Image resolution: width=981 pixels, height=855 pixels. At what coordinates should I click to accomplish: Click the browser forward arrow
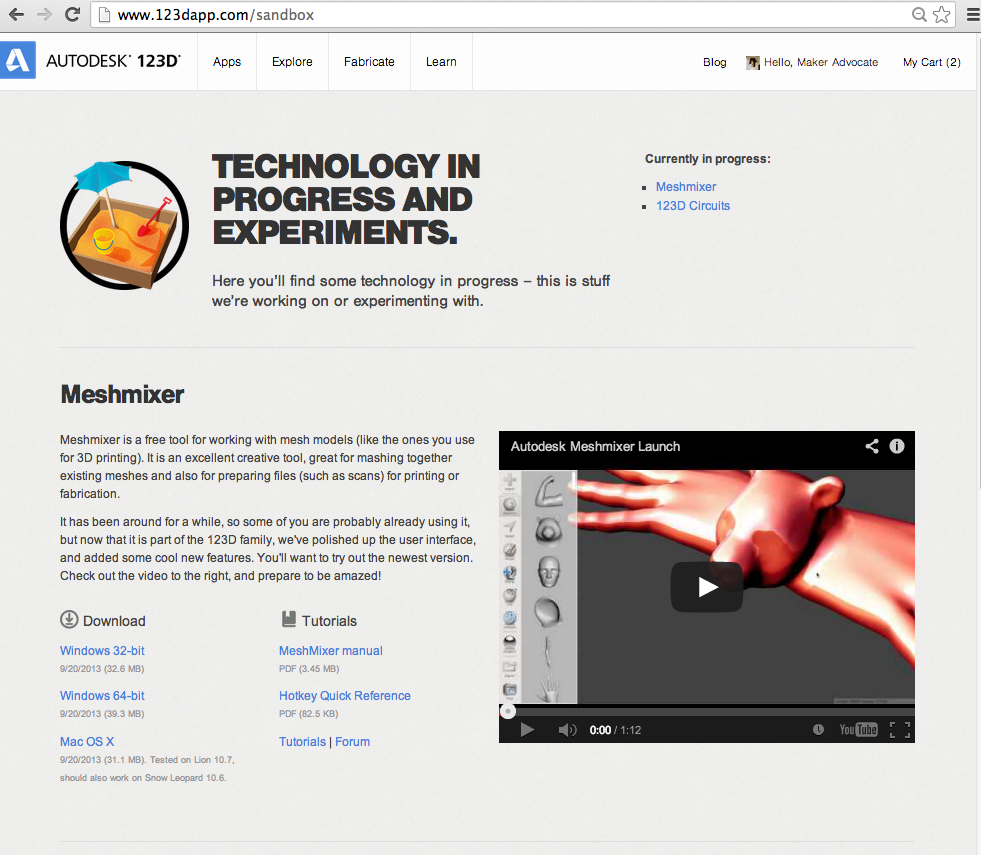44,14
